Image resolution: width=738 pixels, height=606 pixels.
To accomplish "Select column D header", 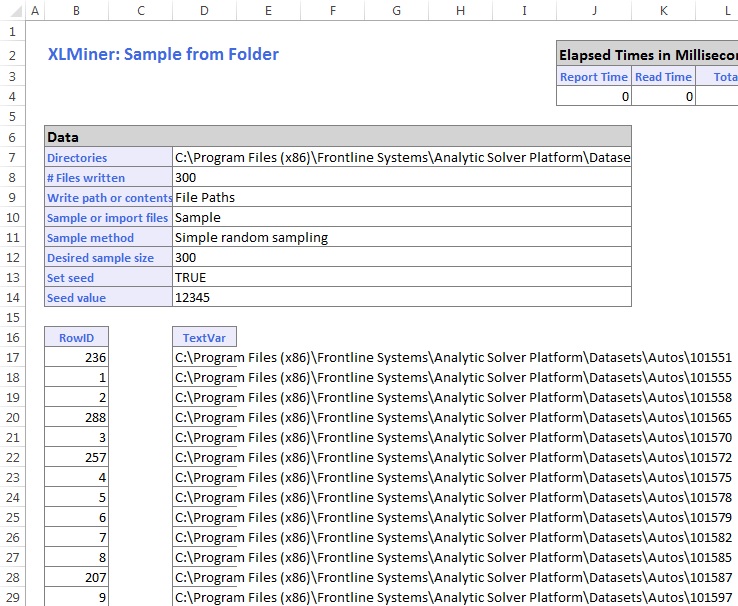I will pos(204,10).
